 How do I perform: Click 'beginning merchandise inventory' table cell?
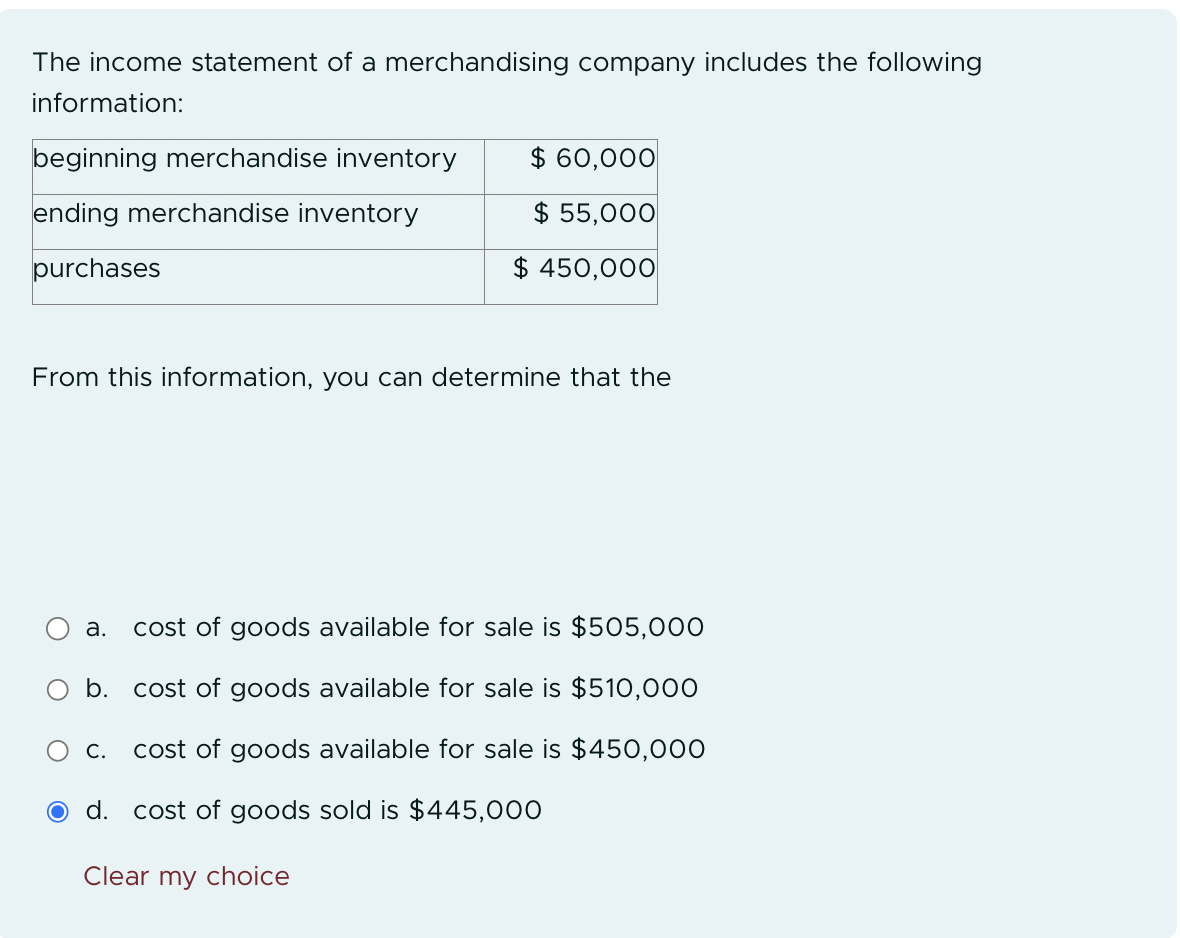(x=258, y=166)
